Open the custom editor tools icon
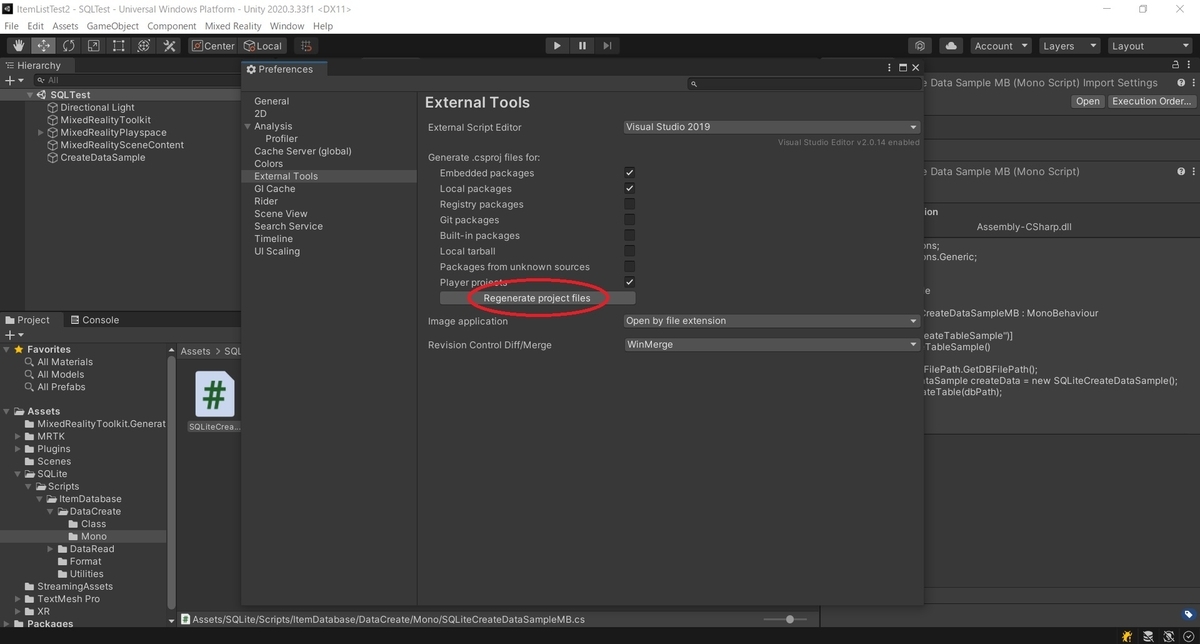Viewport: 1200px width, 644px height. (x=168, y=45)
